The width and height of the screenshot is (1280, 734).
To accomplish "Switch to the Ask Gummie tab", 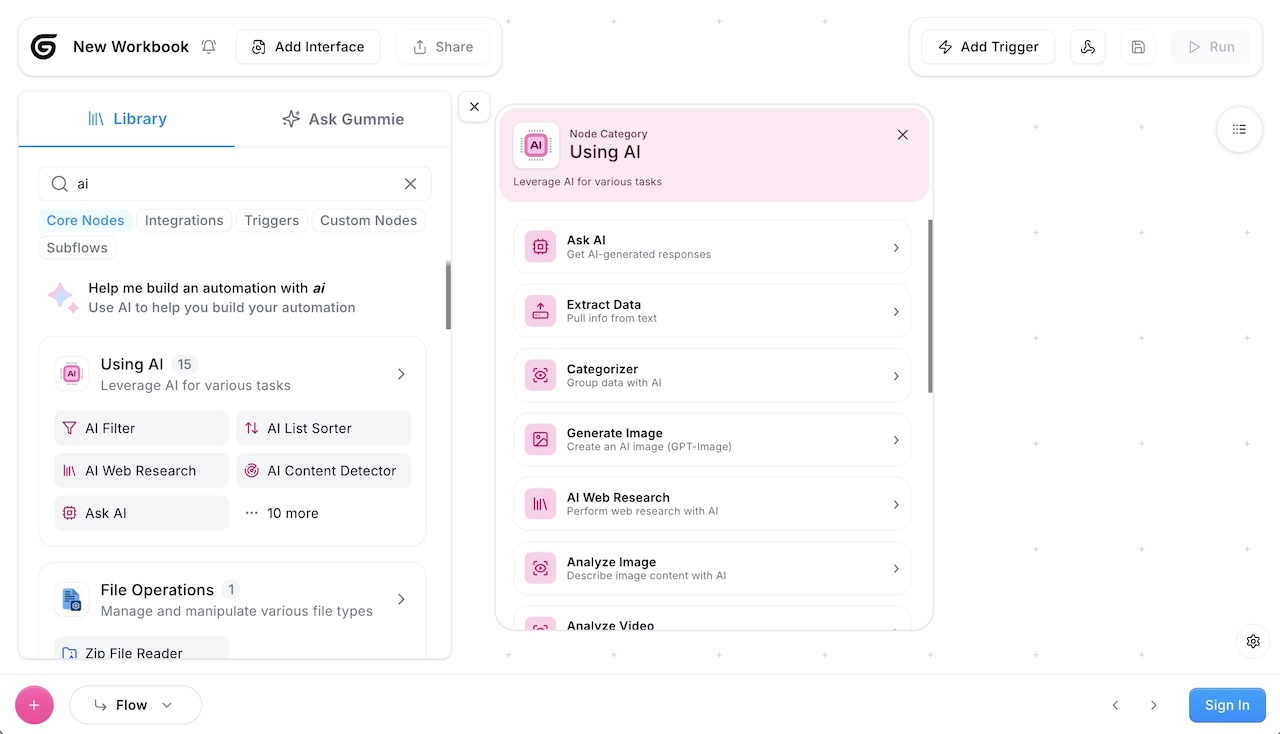I will [343, 119].
